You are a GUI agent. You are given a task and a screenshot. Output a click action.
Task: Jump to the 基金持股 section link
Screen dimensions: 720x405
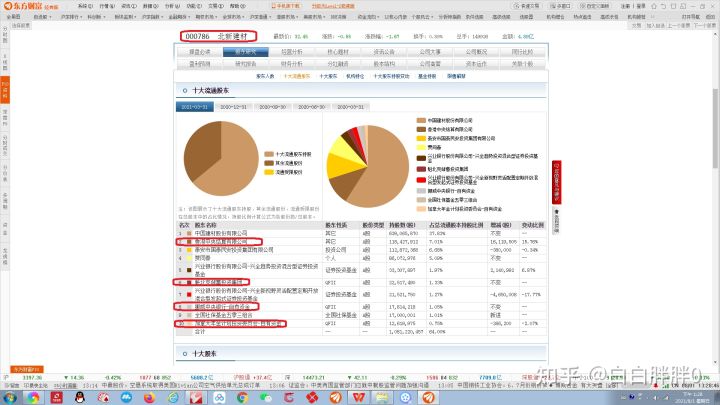[x=427, y=76]
